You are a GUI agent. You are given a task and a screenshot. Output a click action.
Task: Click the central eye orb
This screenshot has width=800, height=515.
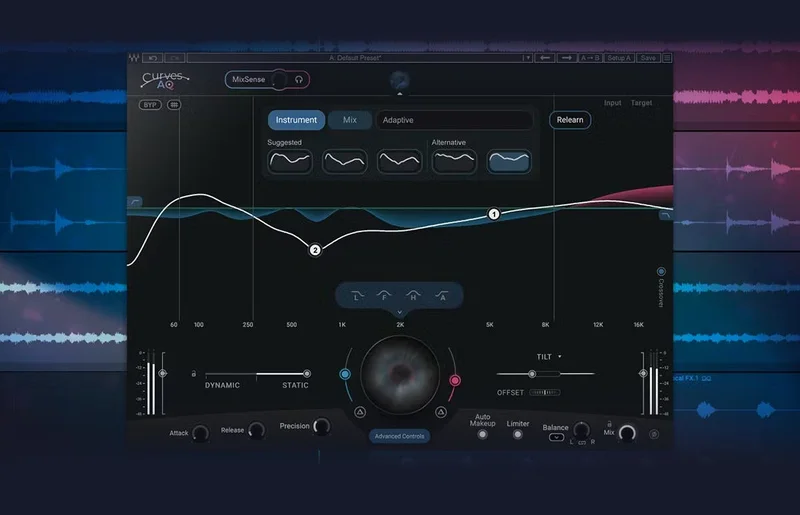point(400,375)
